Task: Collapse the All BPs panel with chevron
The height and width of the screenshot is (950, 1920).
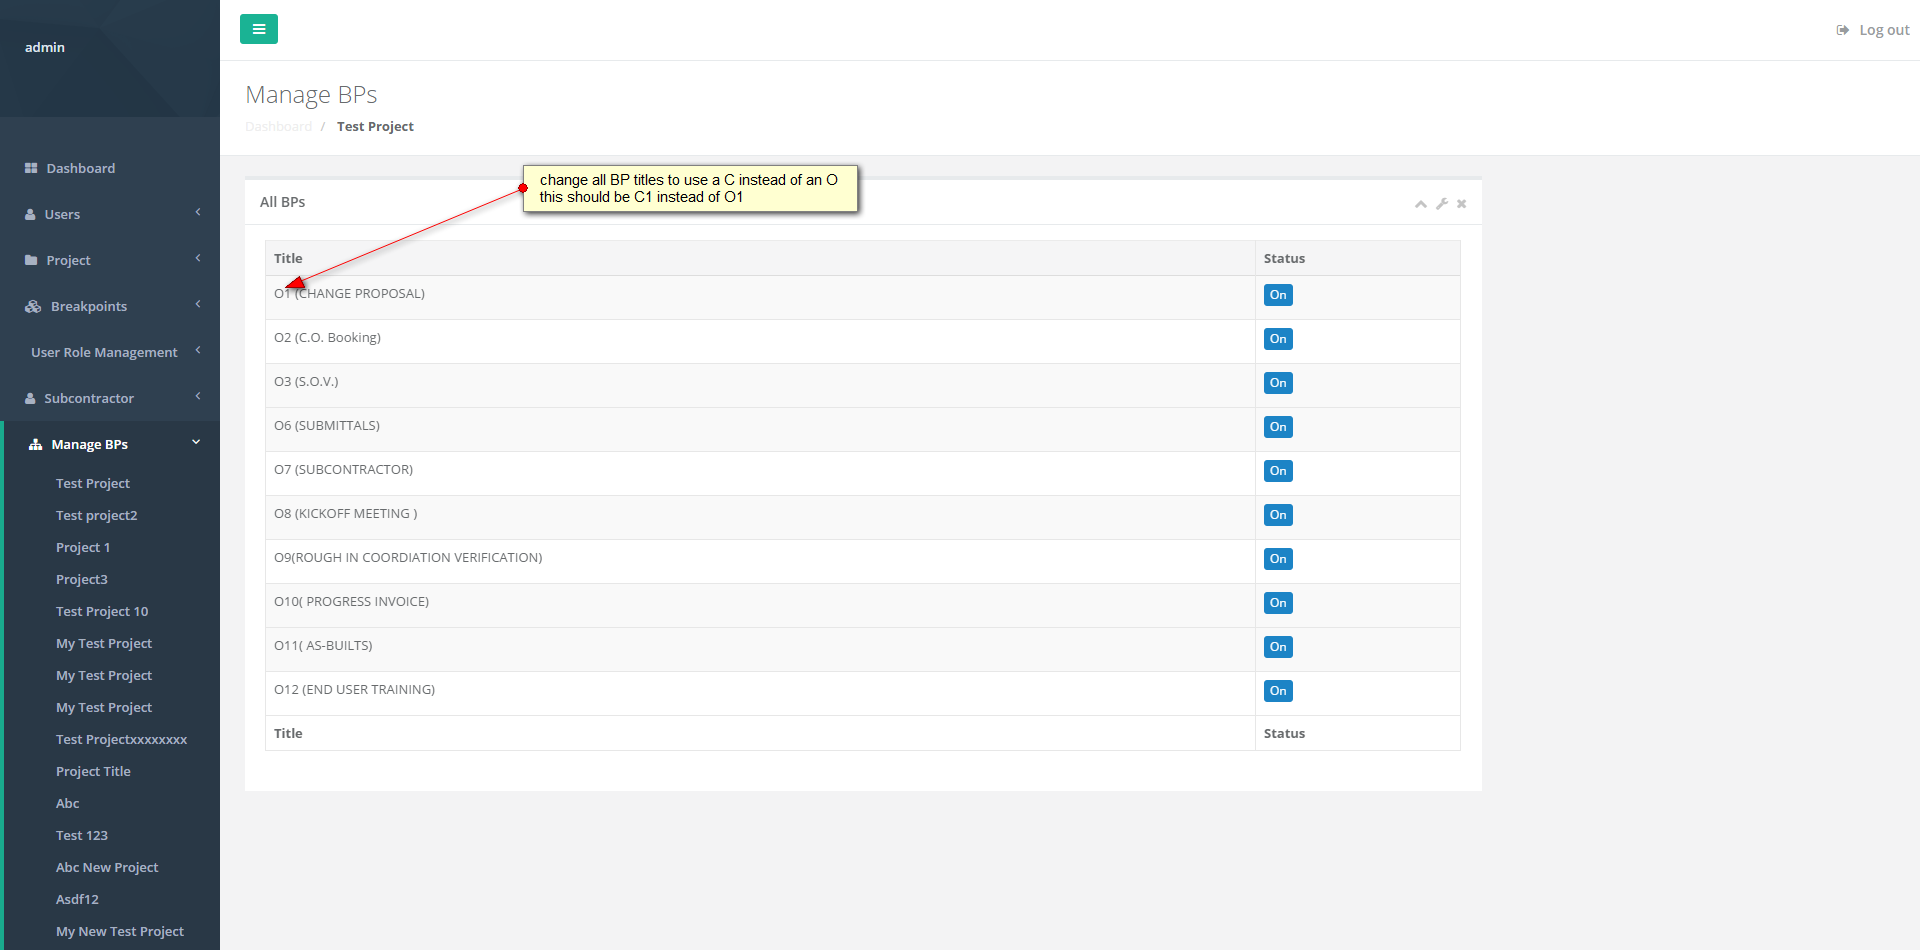Action: pos(1420,204)
